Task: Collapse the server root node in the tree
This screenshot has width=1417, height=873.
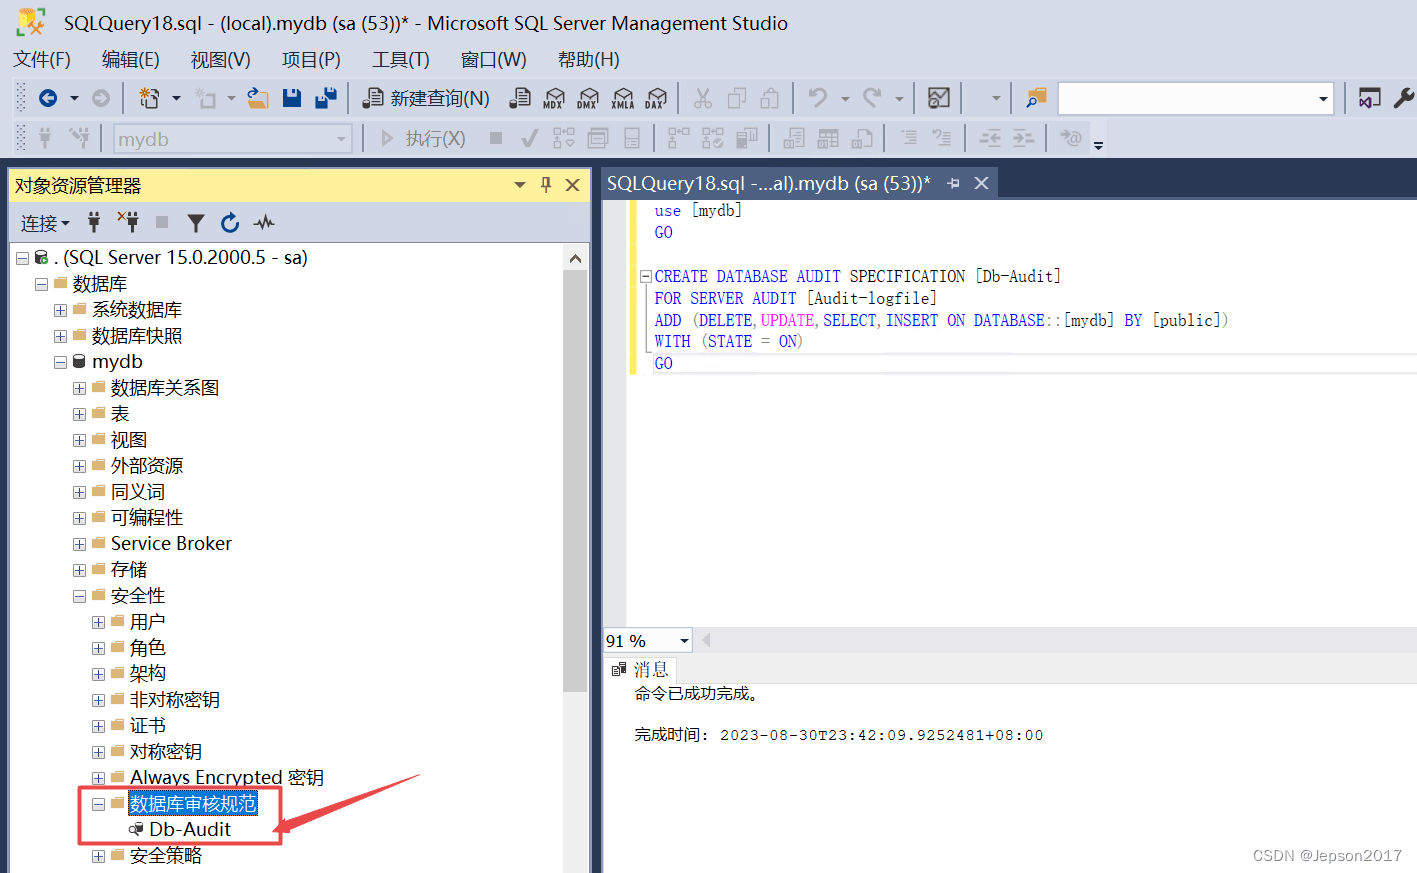Action: (22, 258)
